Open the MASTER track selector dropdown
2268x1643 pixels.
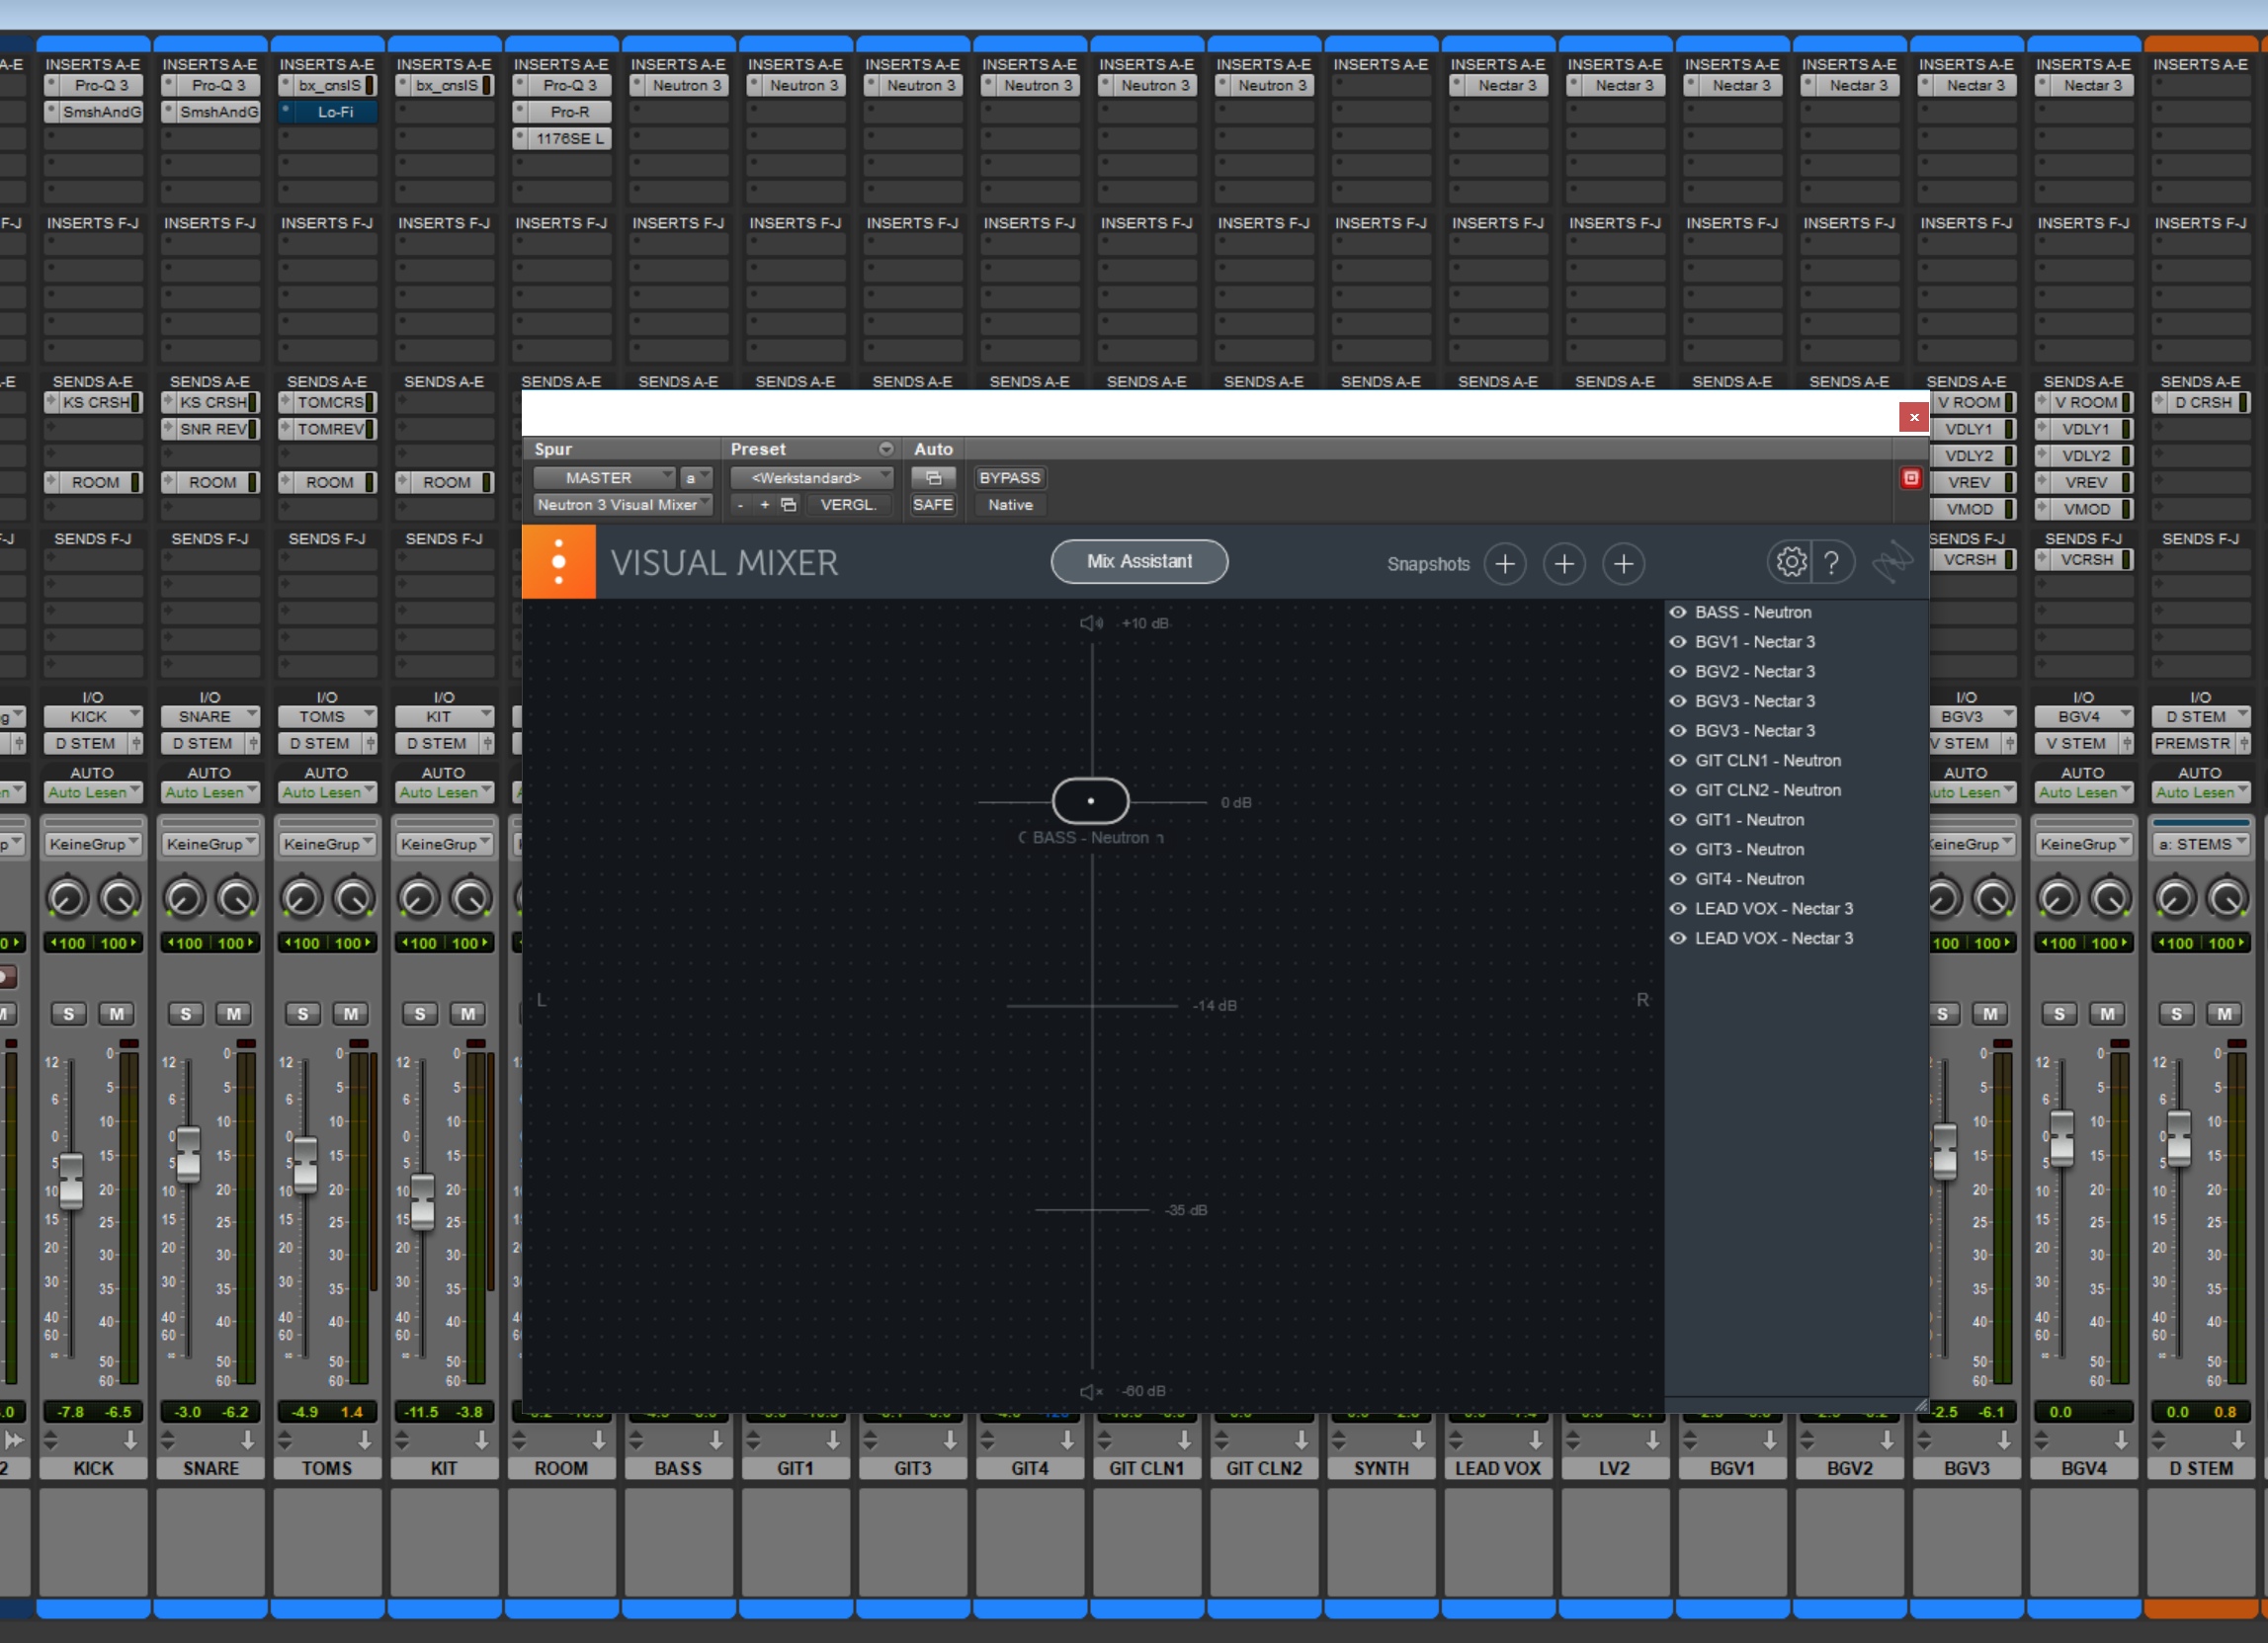(605, 478)
